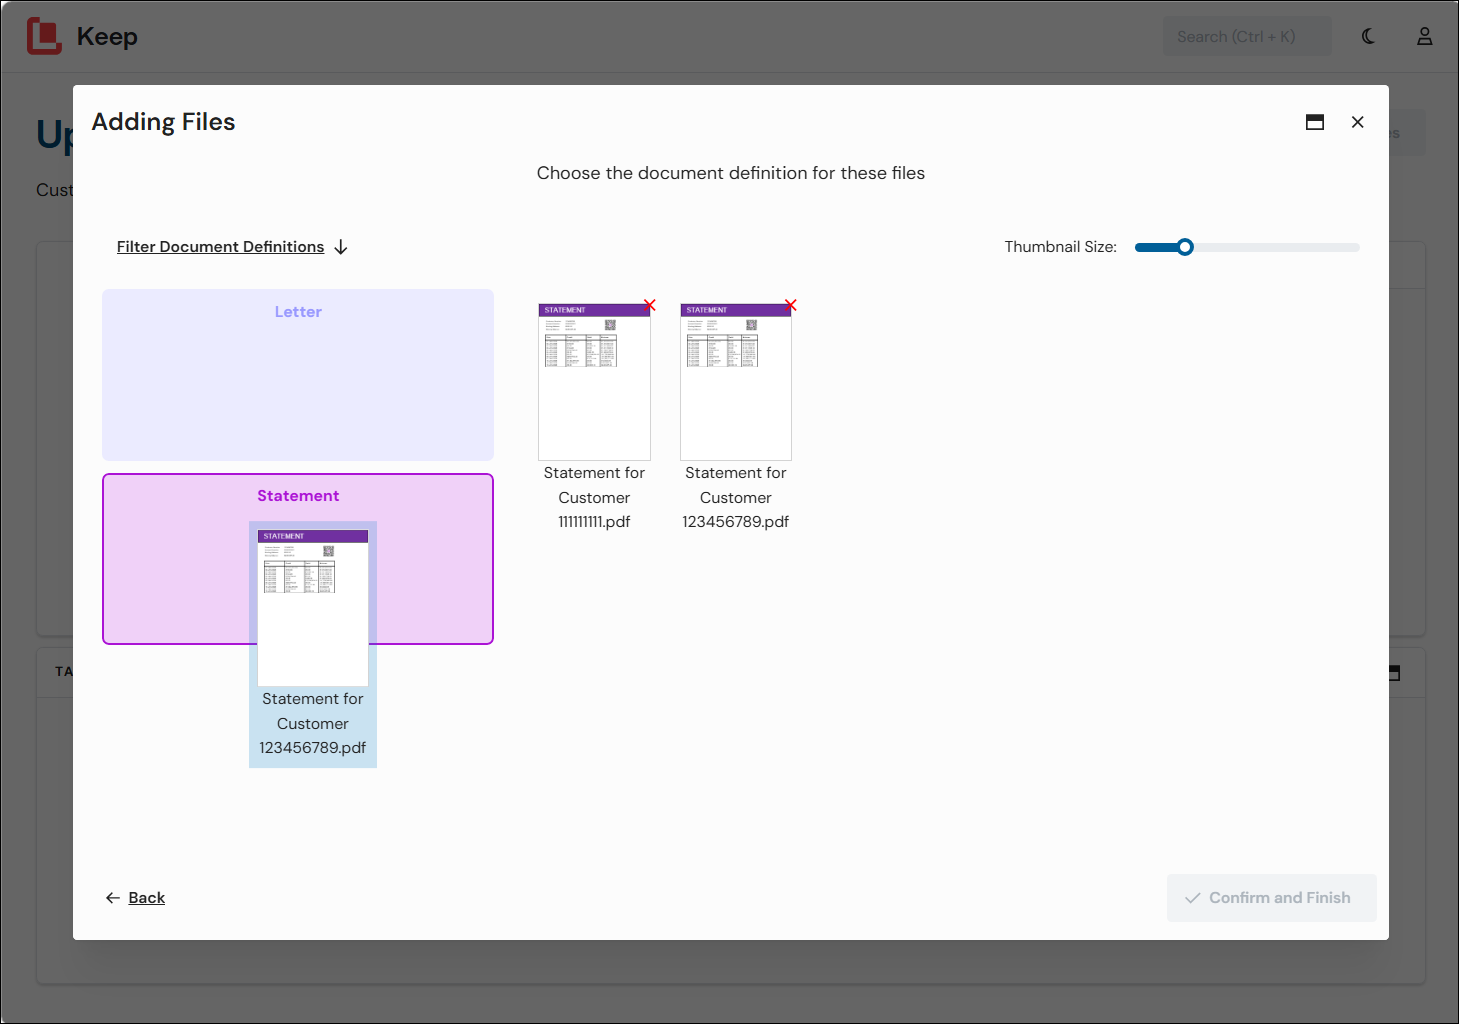Viewport: 1459px width, 1024px height.
Task: Click the Keep logo icon
Action: click(44, 36)
